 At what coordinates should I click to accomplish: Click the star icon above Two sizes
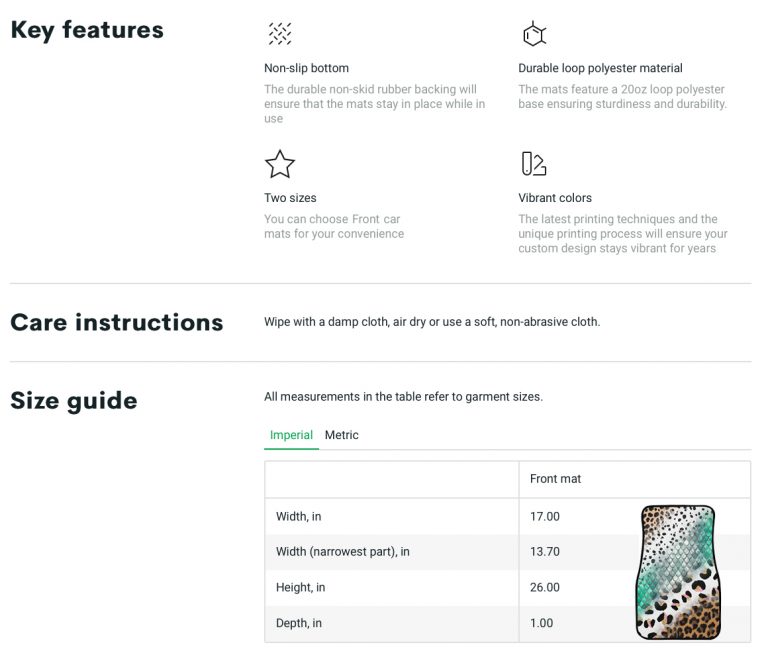[x=280, y=164]
